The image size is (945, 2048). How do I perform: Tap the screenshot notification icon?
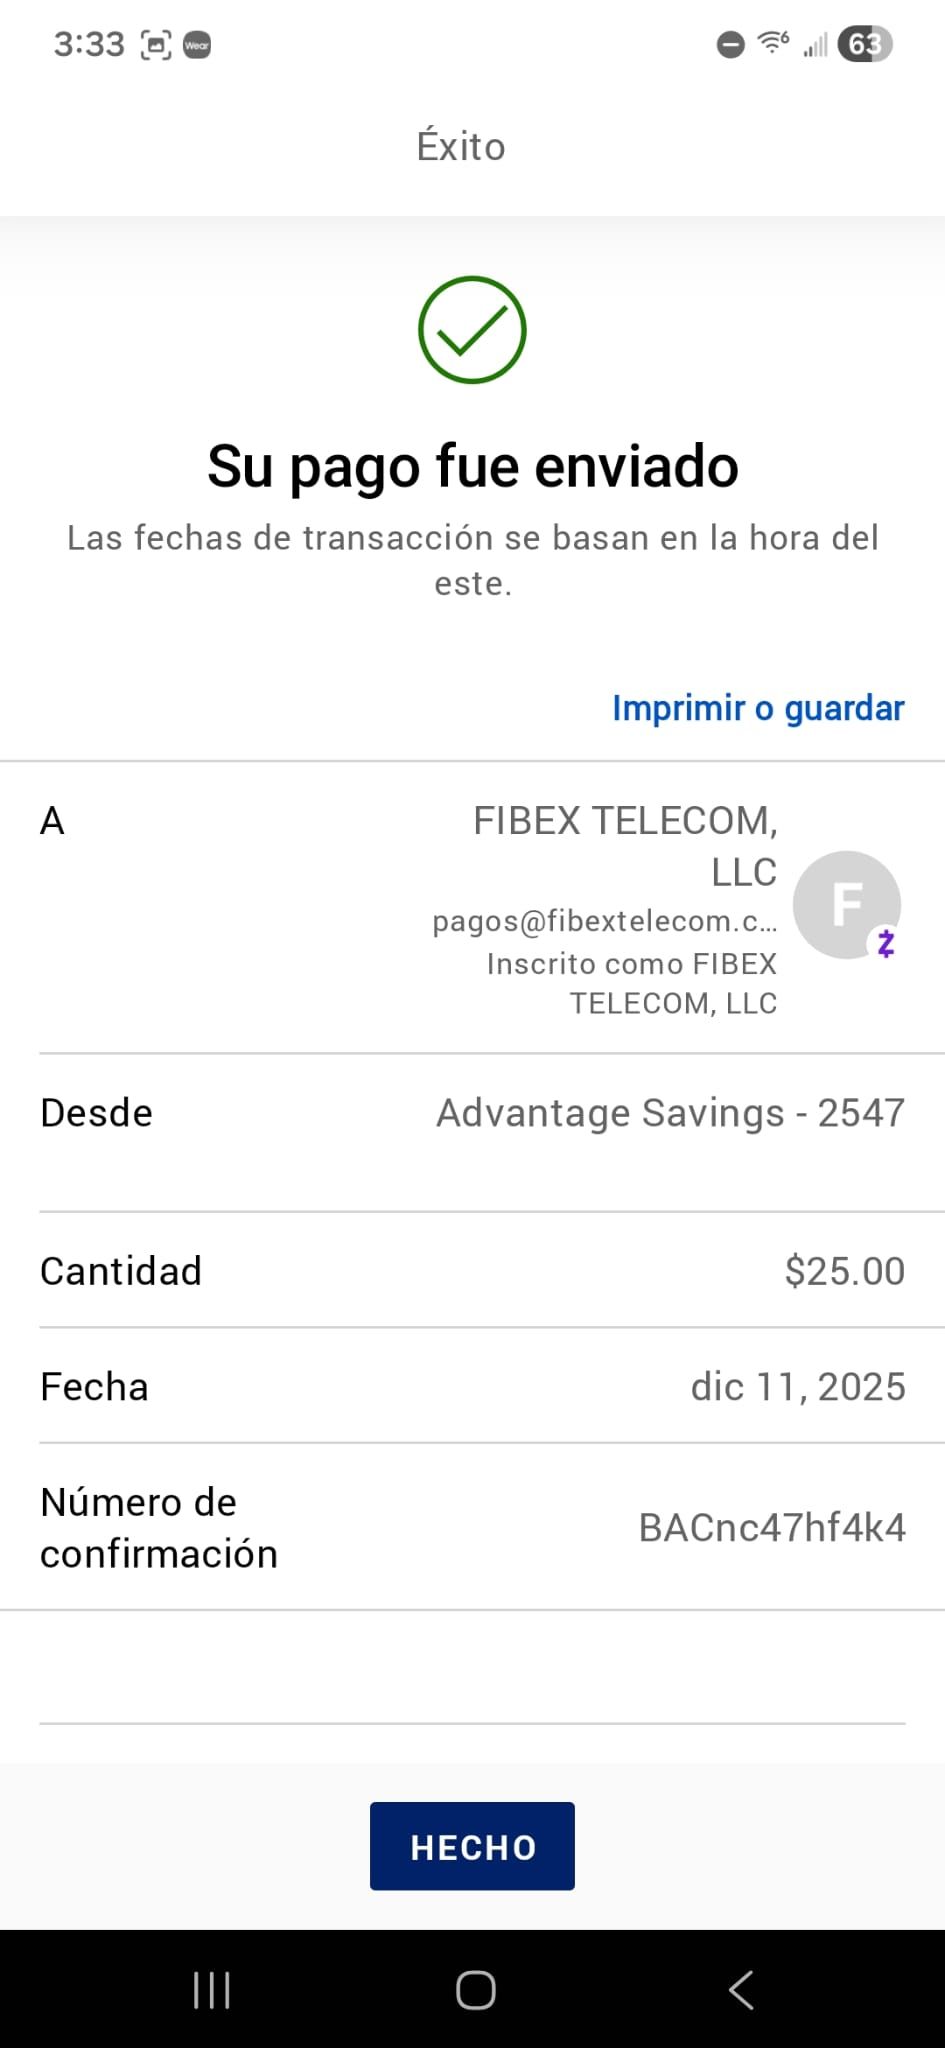click(x=156, y=45)
